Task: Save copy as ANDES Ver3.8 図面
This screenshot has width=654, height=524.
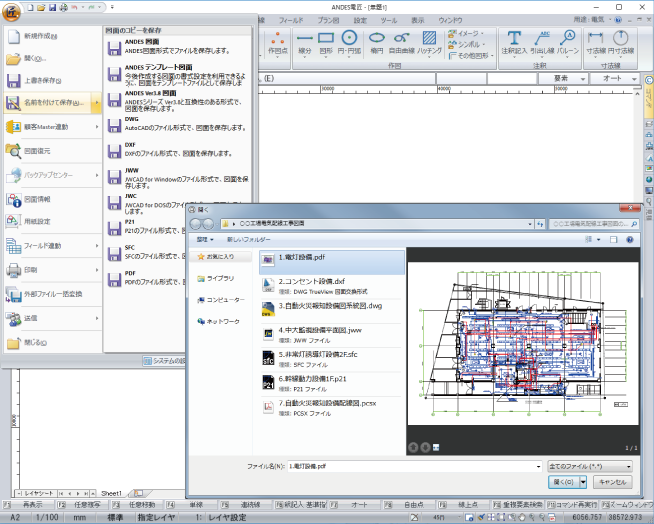Action: coord(178,100)
